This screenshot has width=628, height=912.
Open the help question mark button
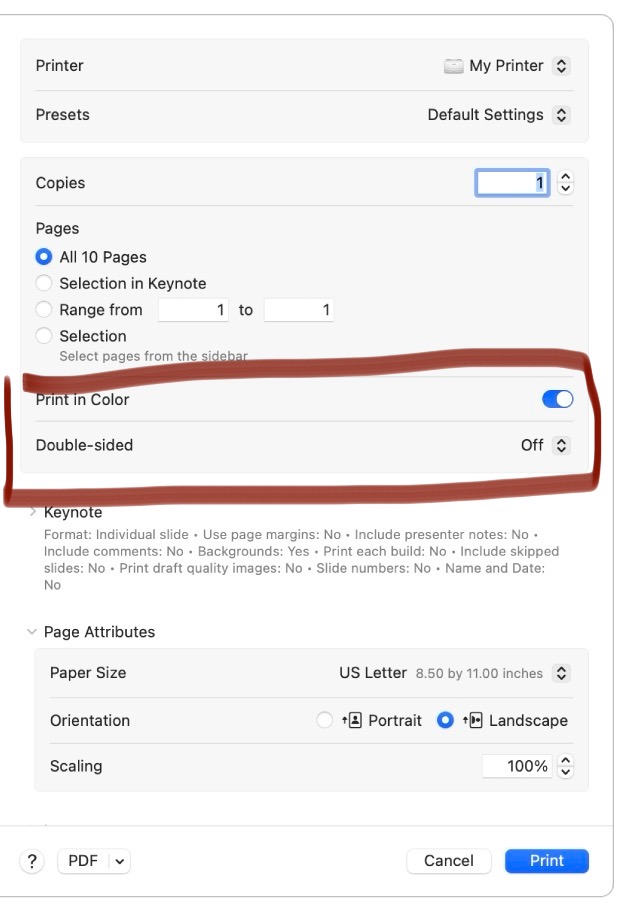32,860
